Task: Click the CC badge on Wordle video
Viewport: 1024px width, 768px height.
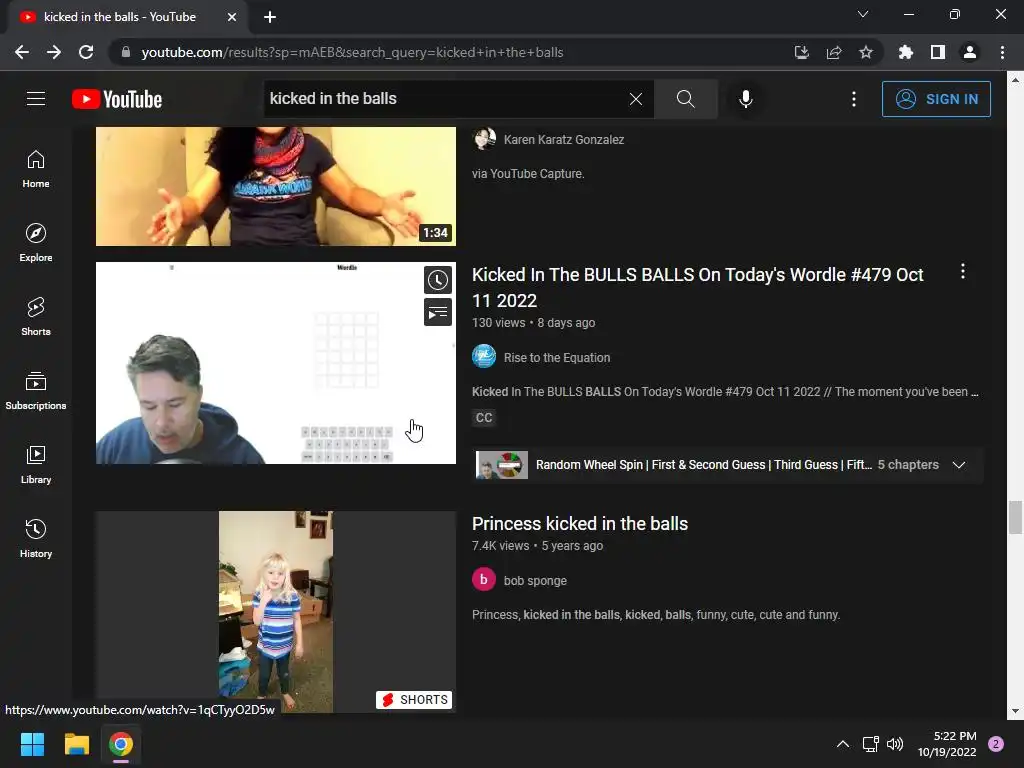Action: tap(484, 417)
